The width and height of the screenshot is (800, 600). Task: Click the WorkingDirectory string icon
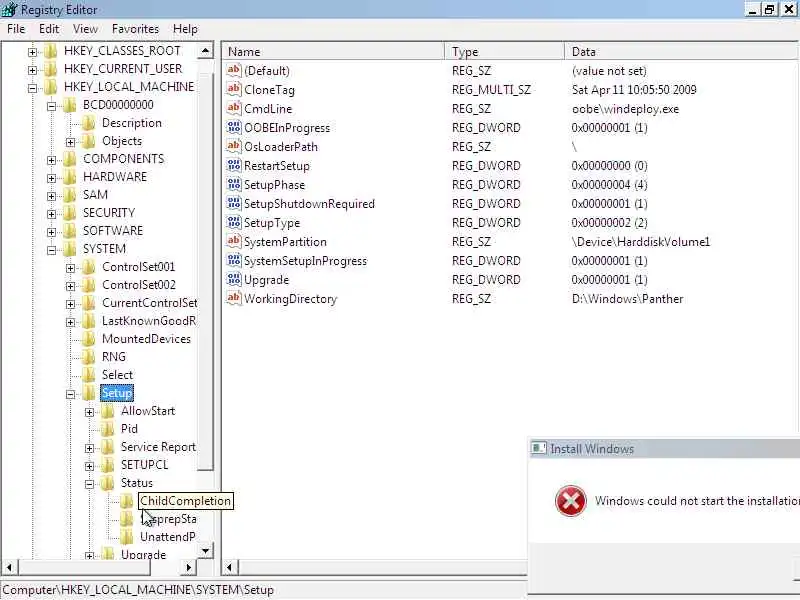point(234,298)
